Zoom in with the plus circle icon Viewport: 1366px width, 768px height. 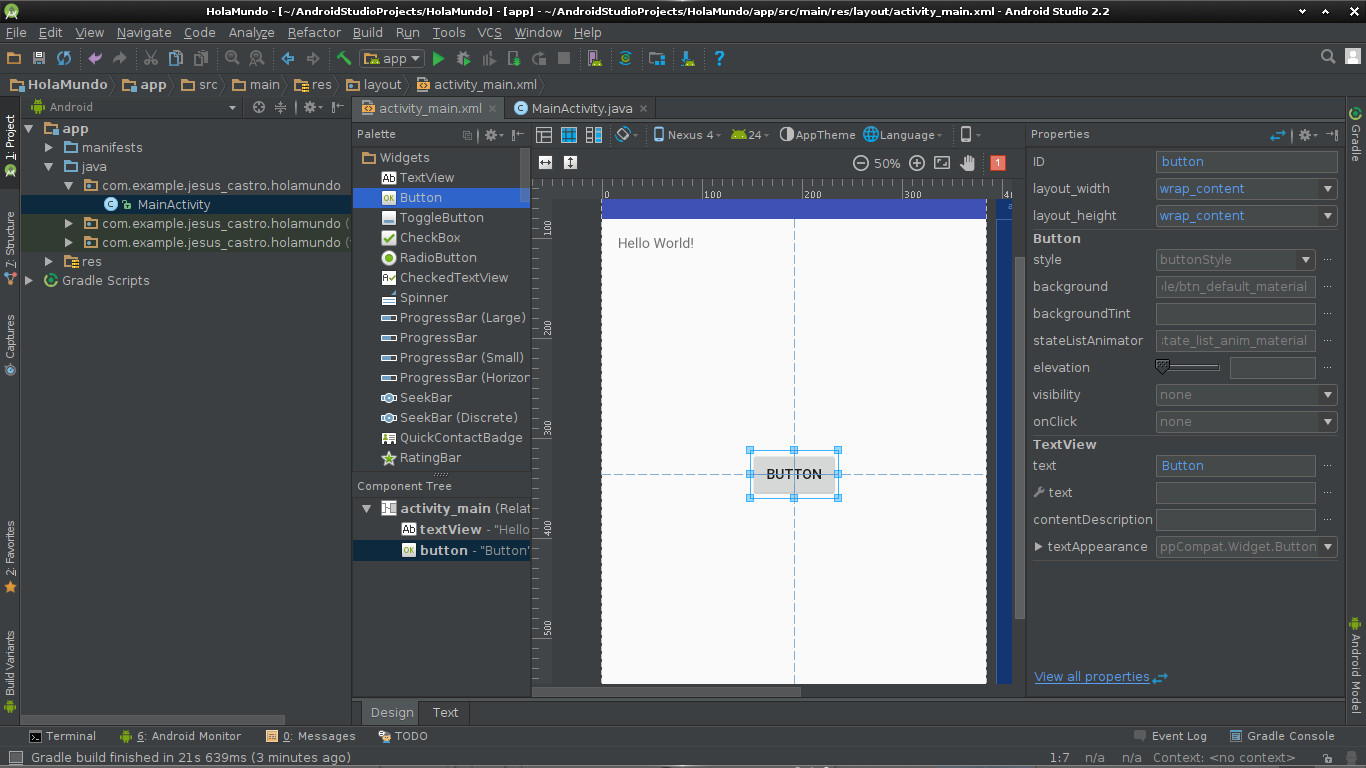[917, 163]
